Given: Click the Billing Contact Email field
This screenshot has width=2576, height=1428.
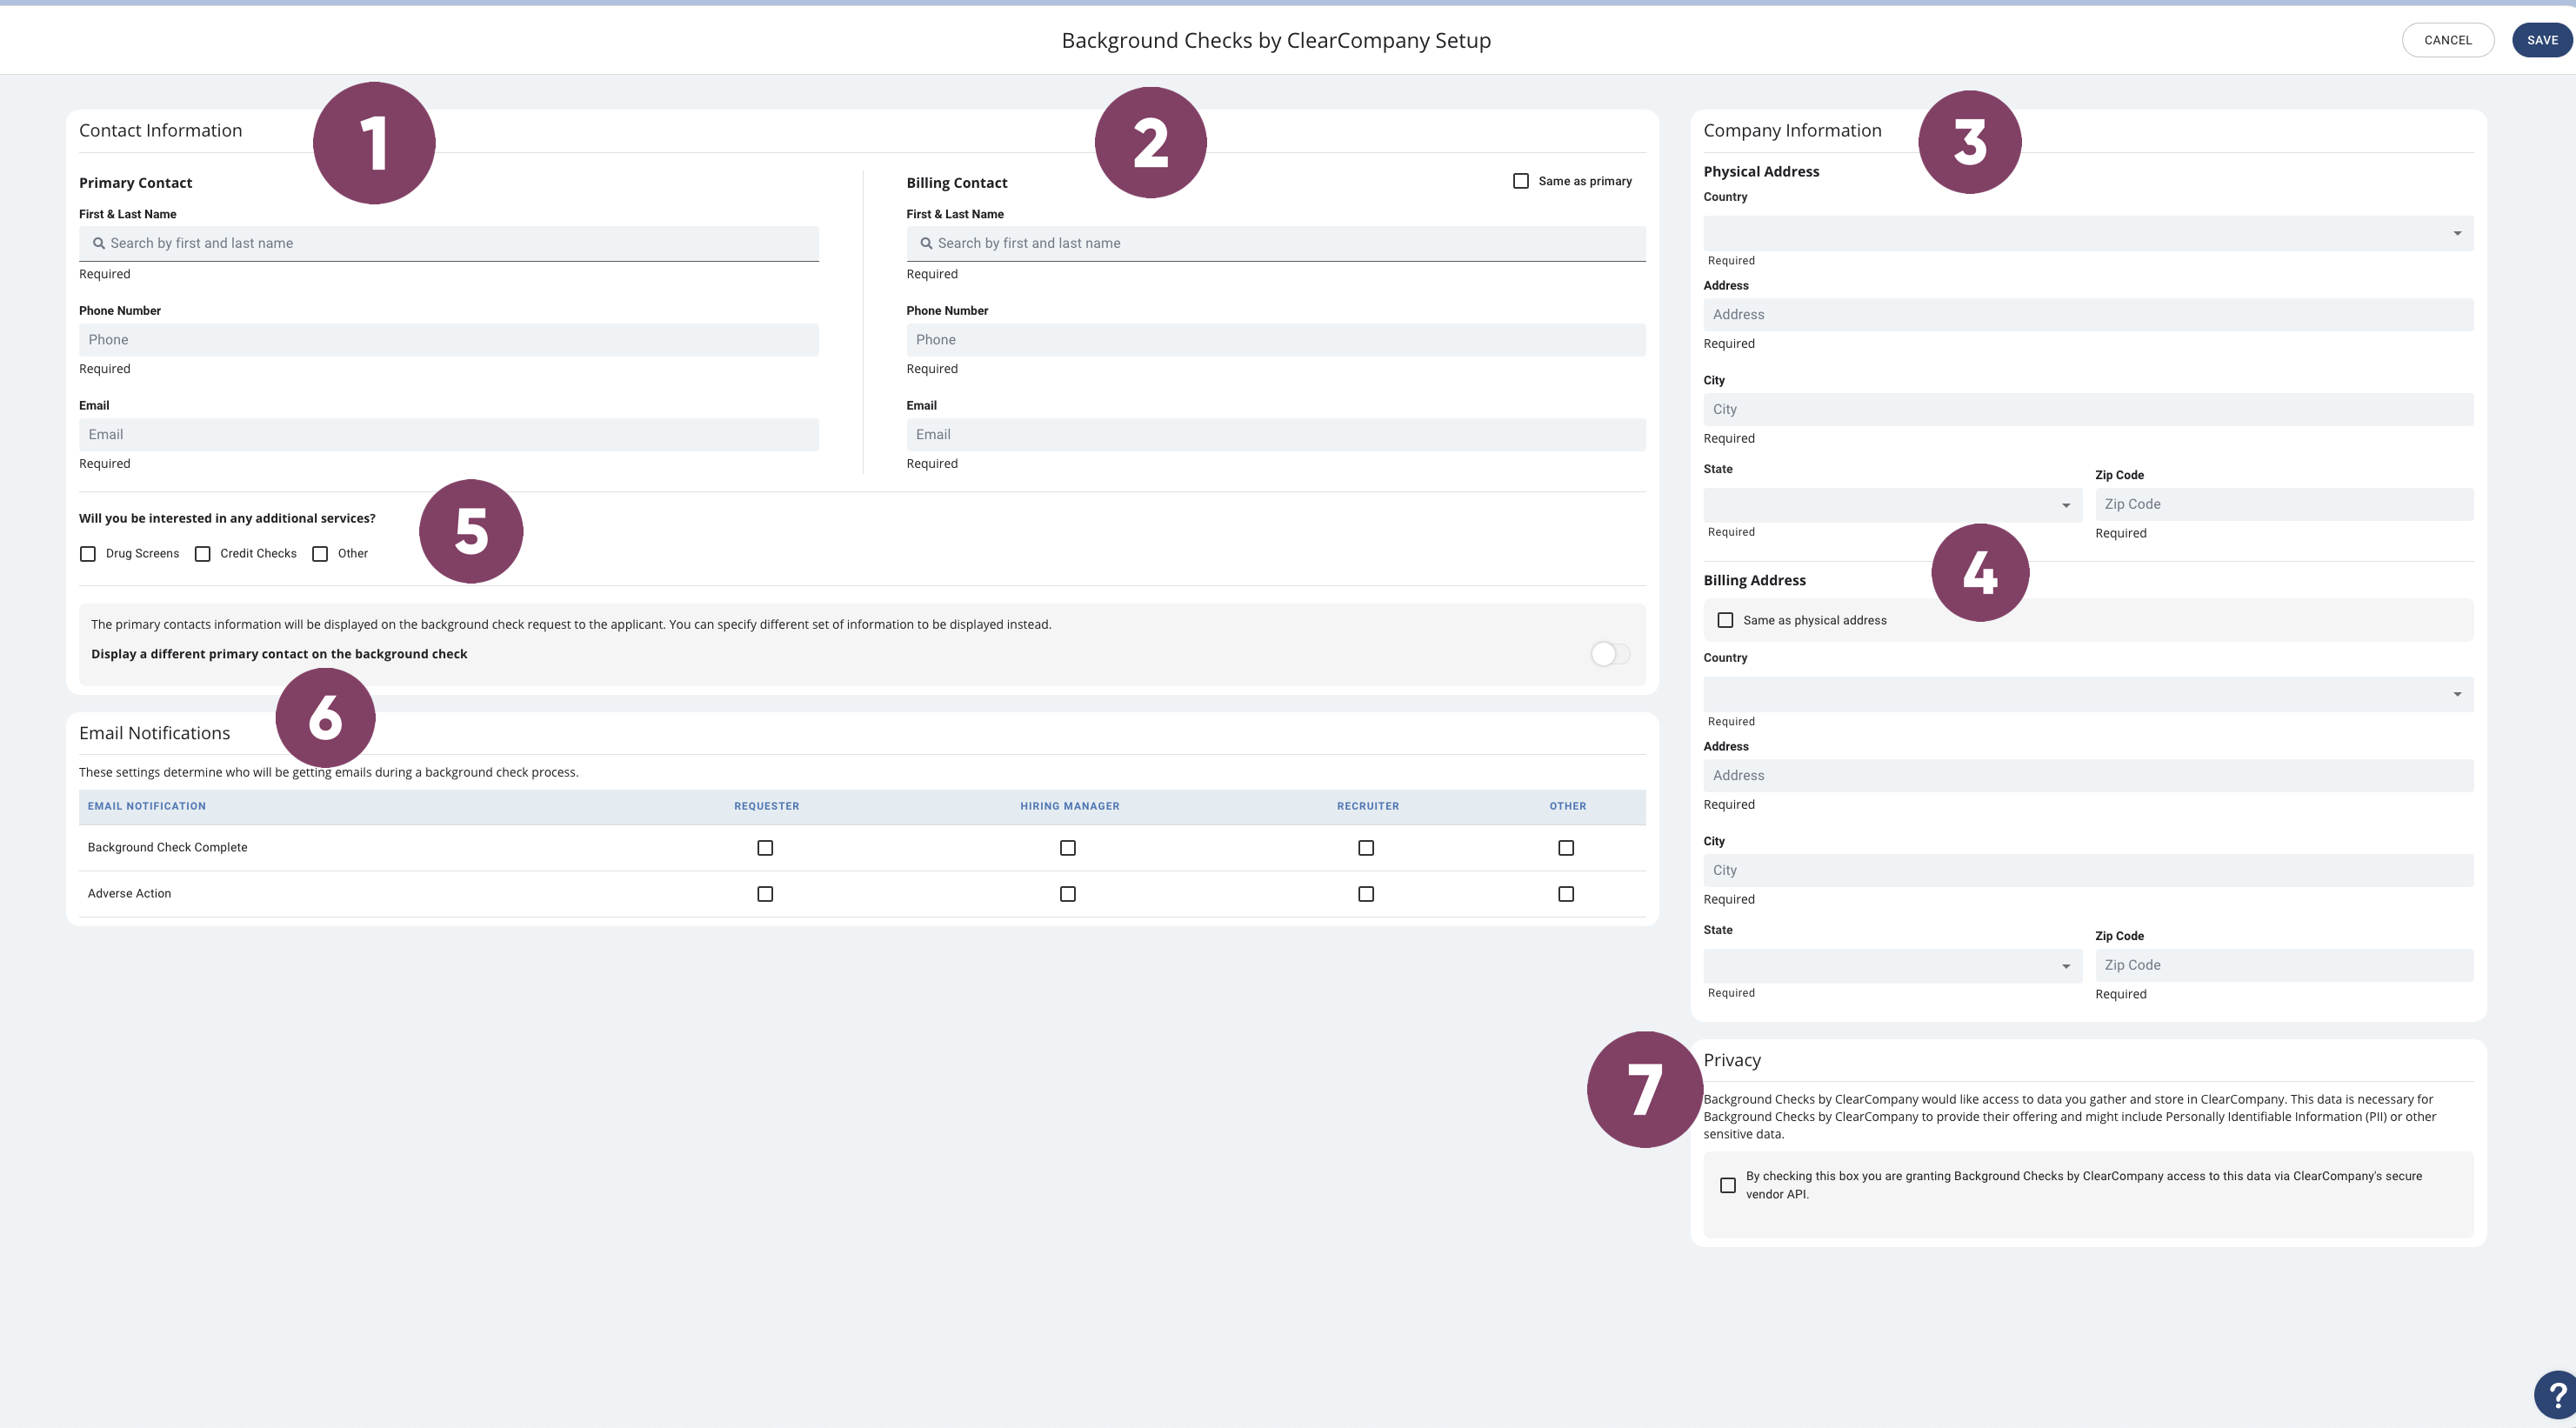Looking at the screenshot, I should [x=1275, y=435].
